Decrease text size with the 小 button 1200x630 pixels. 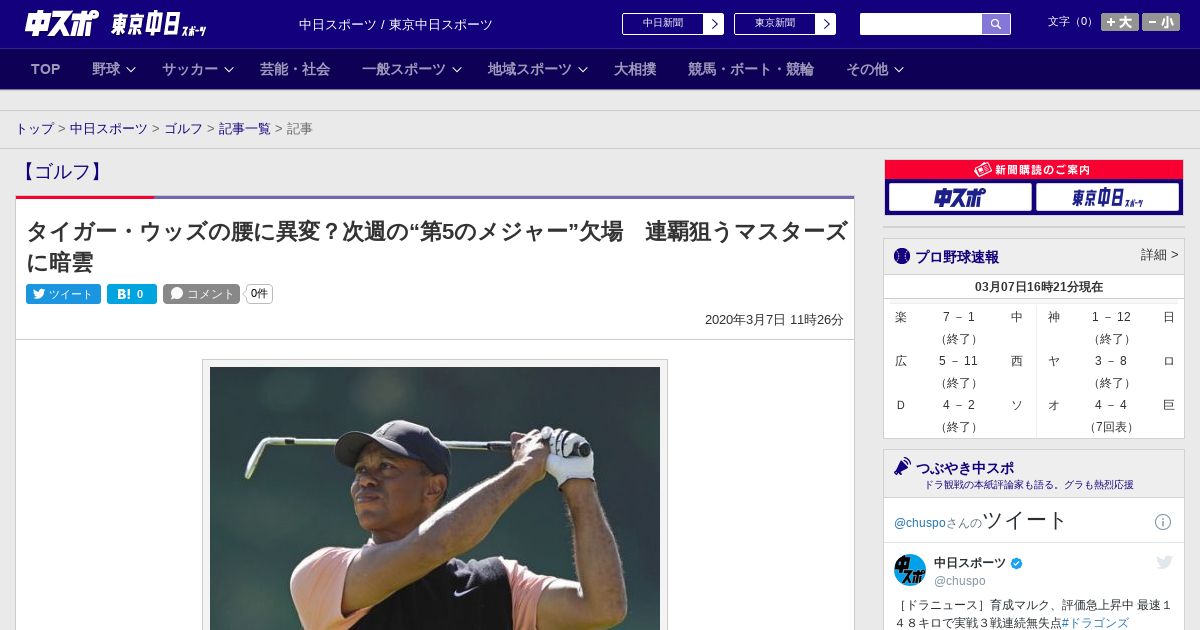coord(1161,22)
